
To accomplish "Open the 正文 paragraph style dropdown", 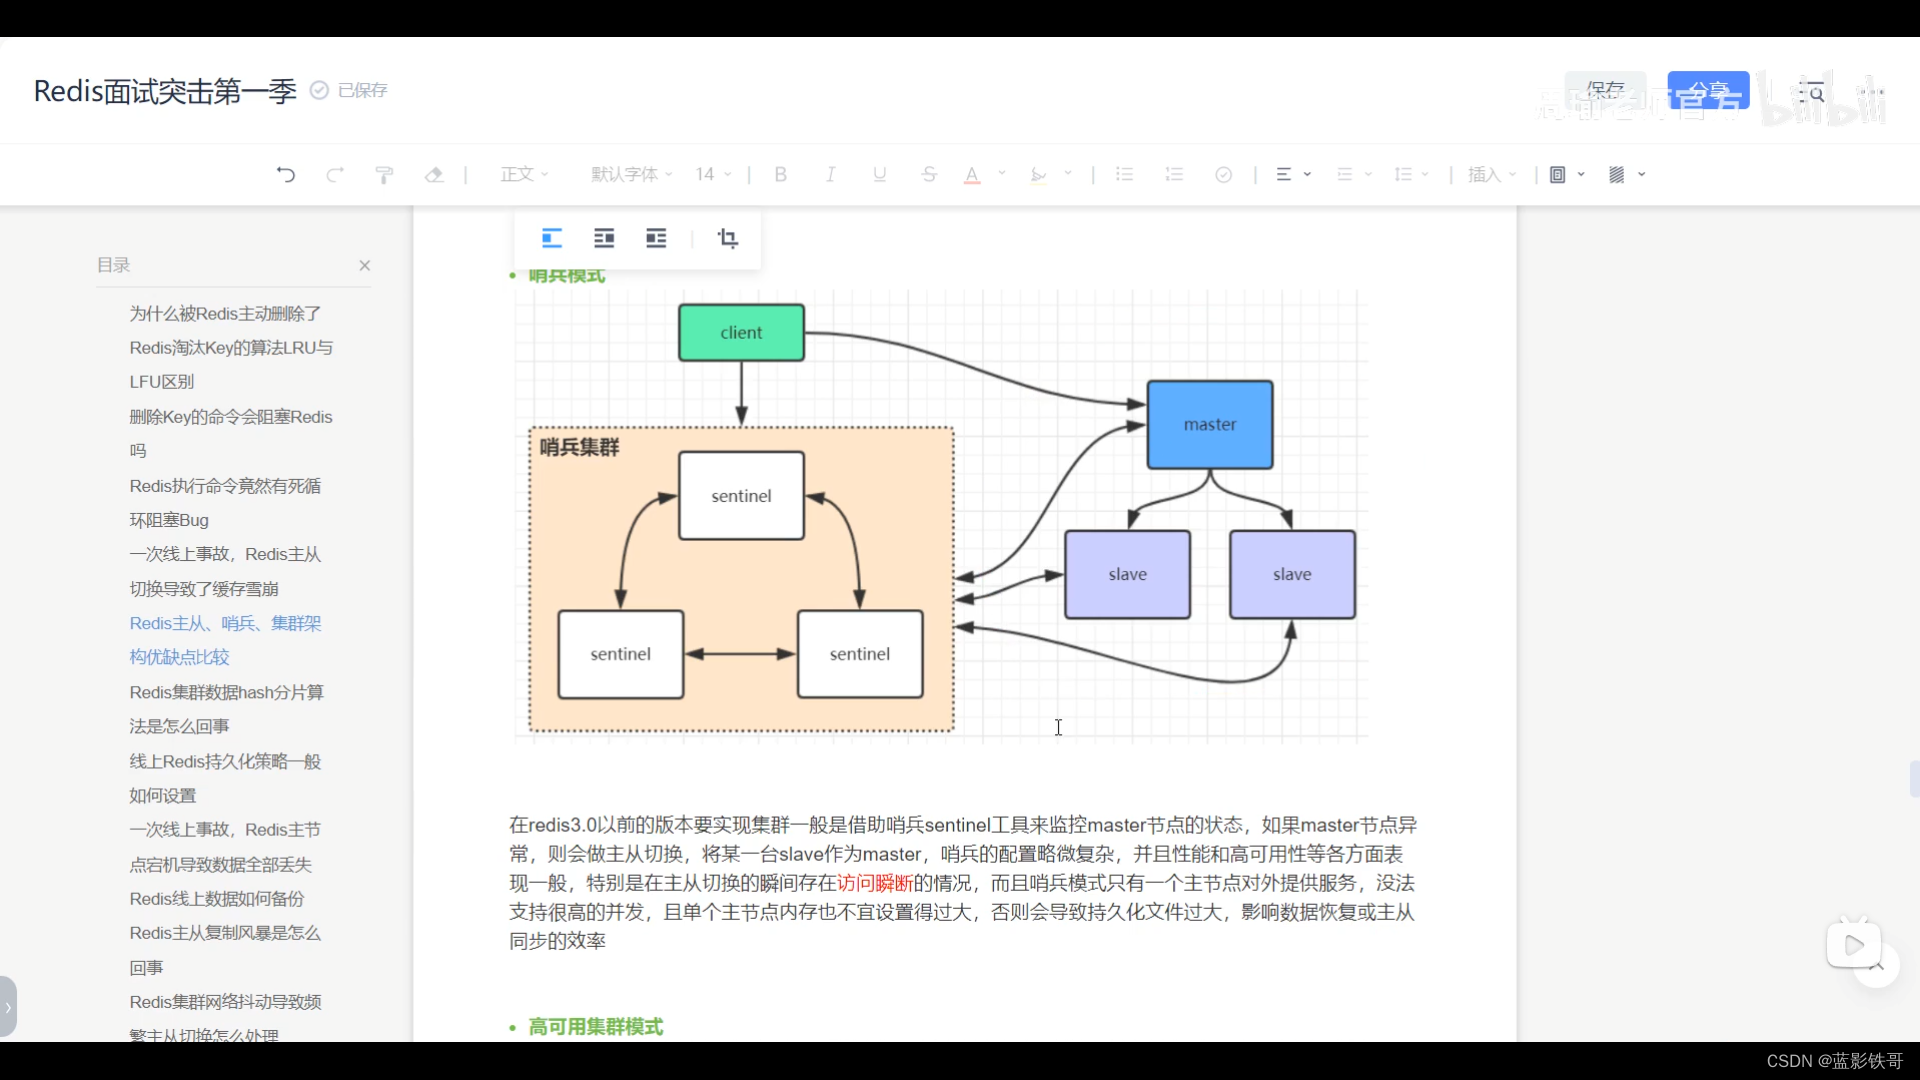I will click(x=525, y=175).
